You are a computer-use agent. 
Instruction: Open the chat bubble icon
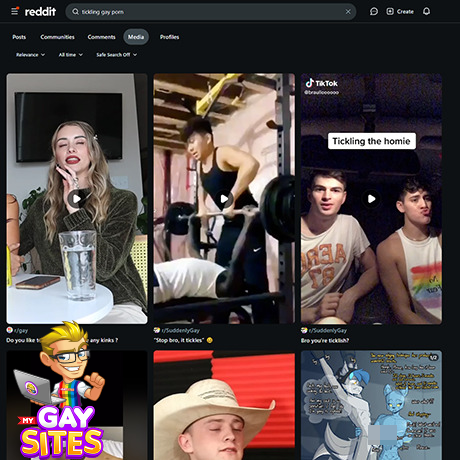(374, 12)
